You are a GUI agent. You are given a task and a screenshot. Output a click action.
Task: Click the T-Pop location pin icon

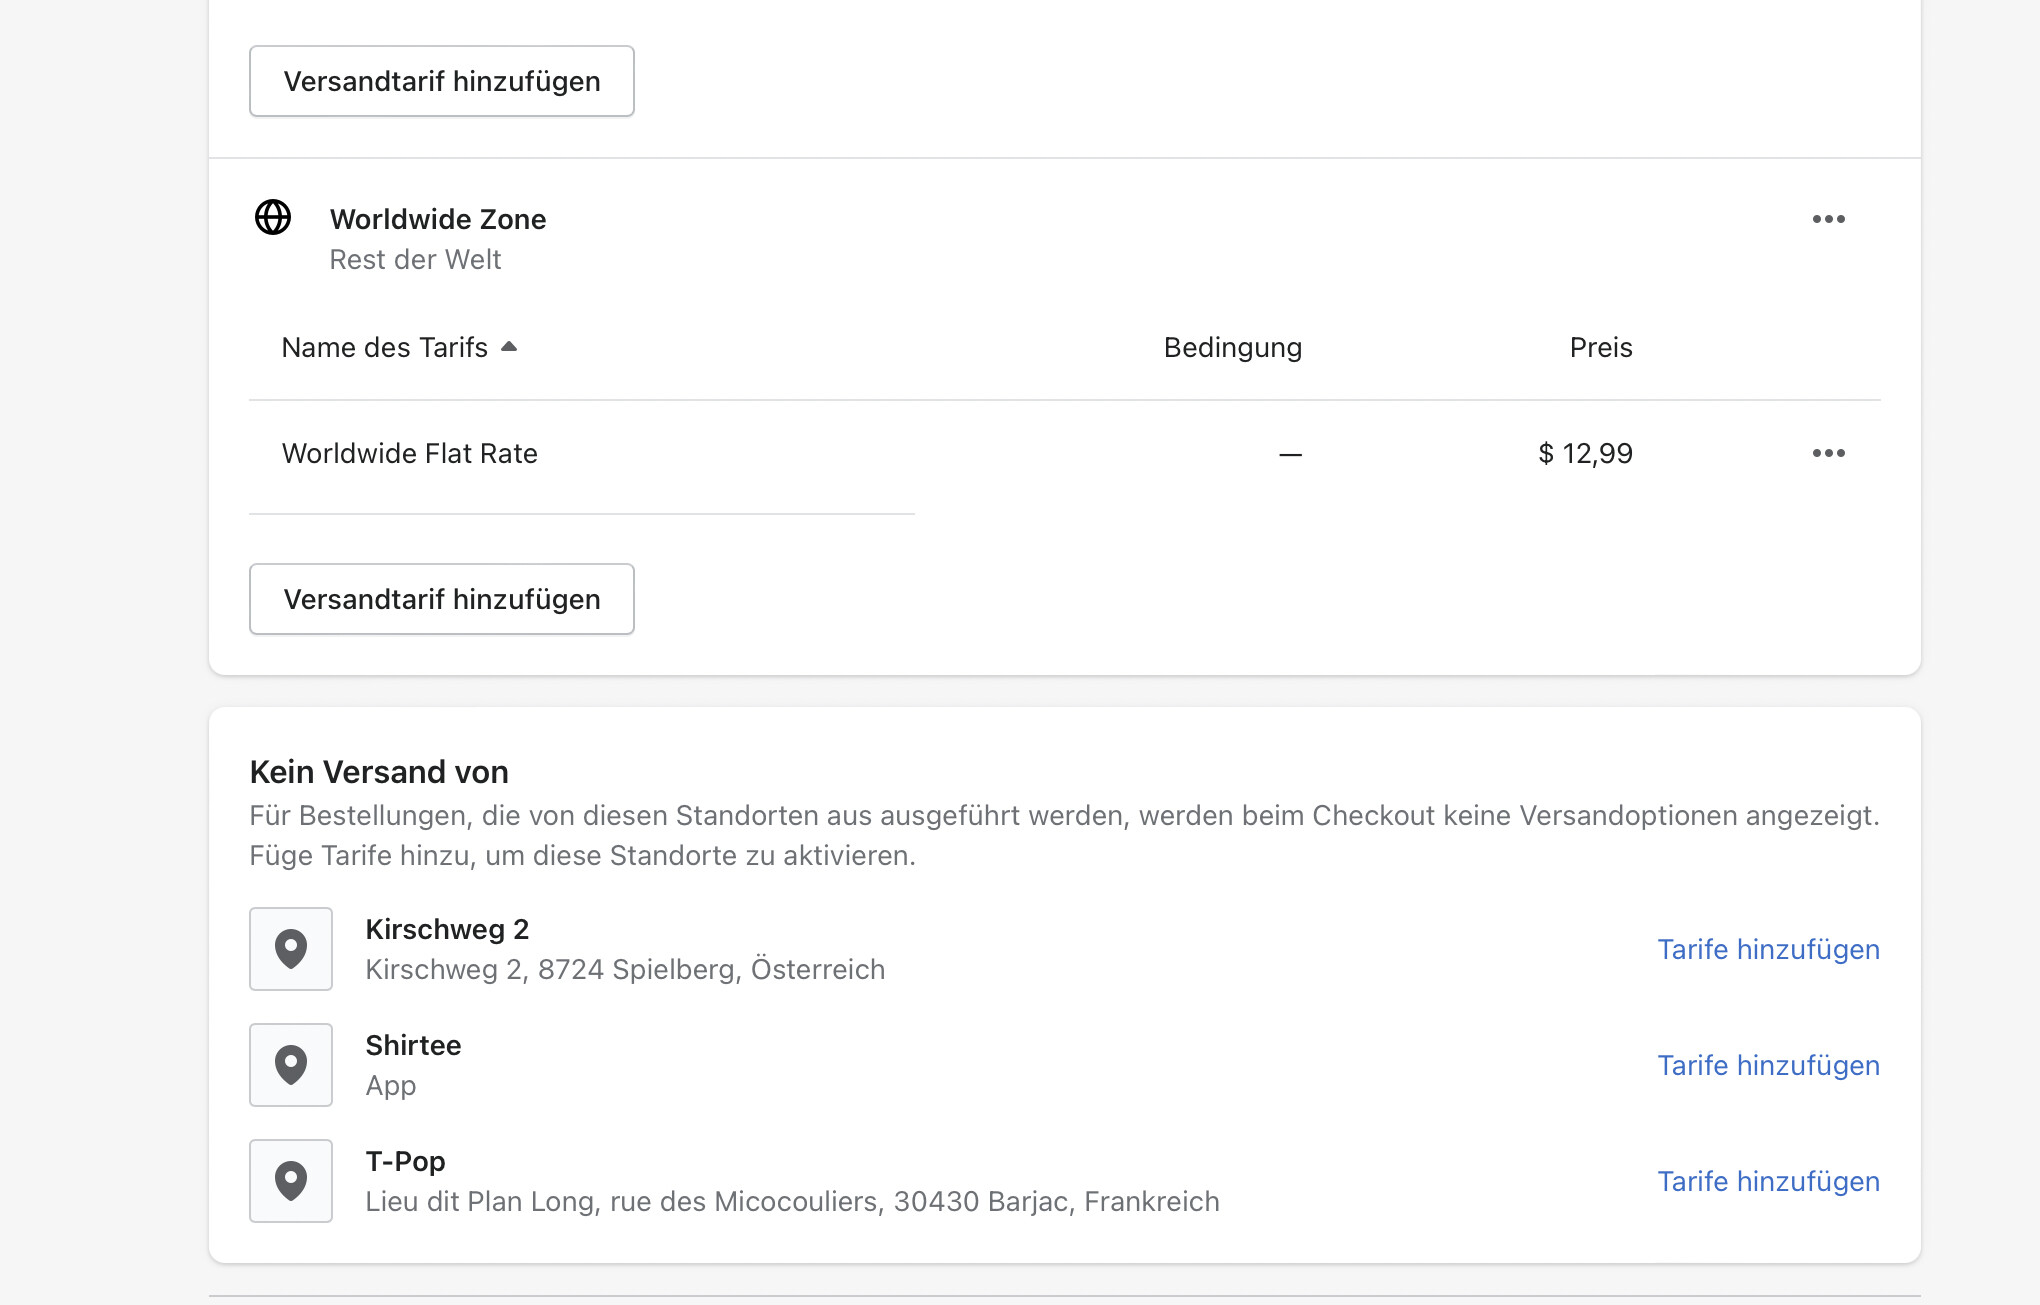(291, 1181)
